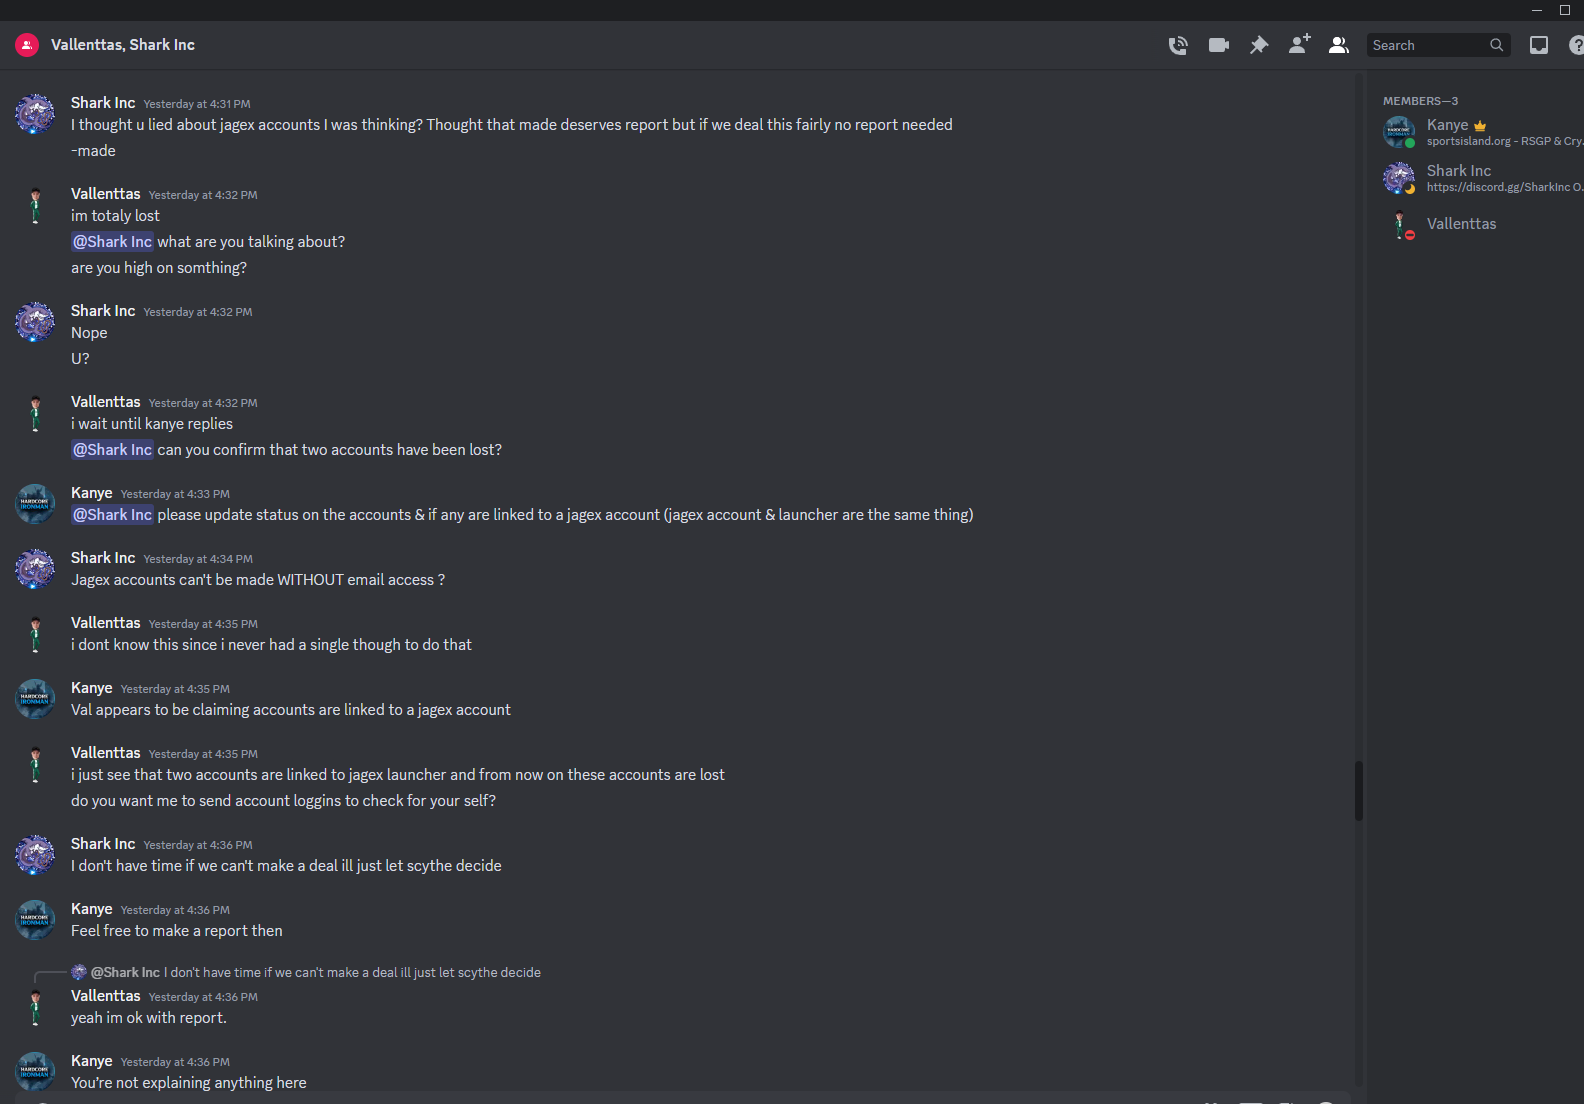The width and height of the screenshot is (1584, 1104).
Task: Open the inbox icon
Action: click(1539, 45)
